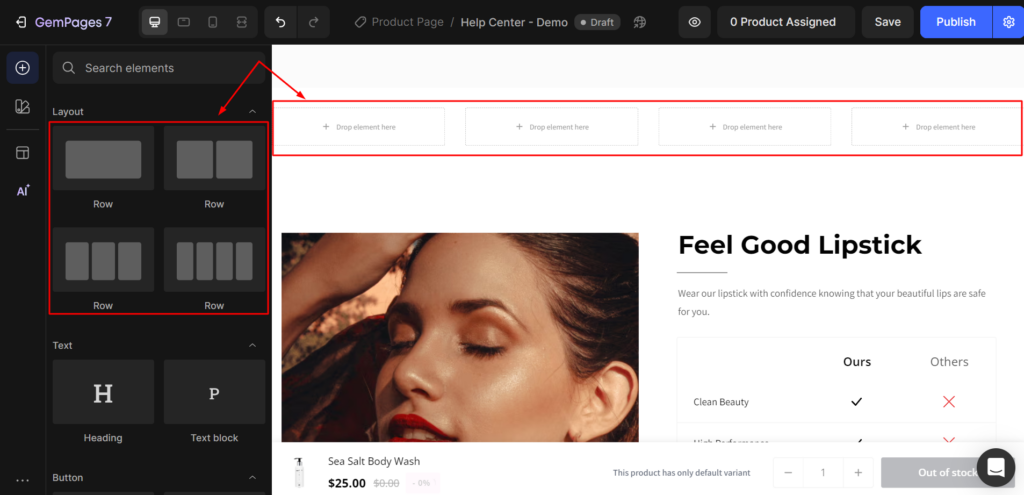Open the AI assistant sidebar icon
1024x495 pixels.
[22, 191]
